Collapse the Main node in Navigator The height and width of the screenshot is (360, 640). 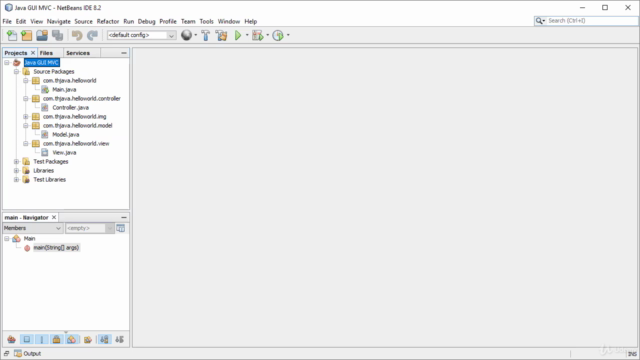[x=7, y=238]
